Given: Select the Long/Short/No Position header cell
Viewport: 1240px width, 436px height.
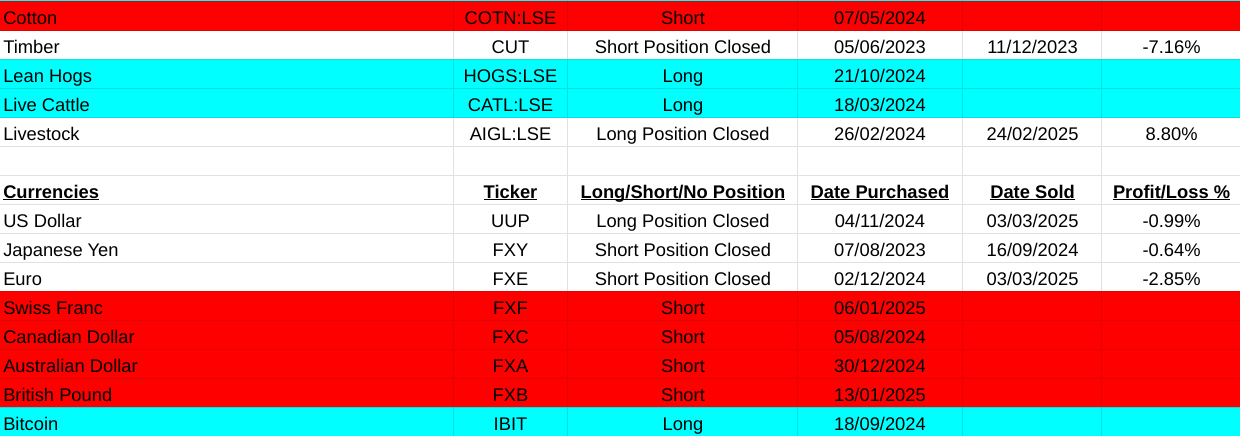Looking at the screenshot, I should coord(682,192).
